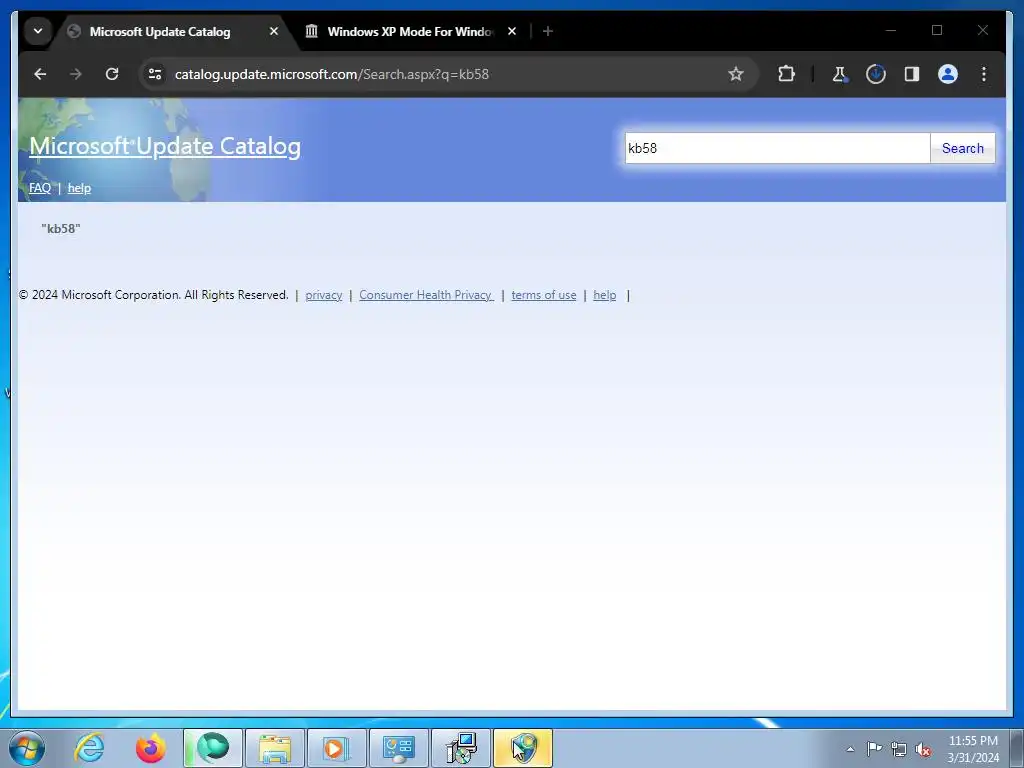
Task: Reload the current page
Action: pyautogui.click(x=112, y=74)
